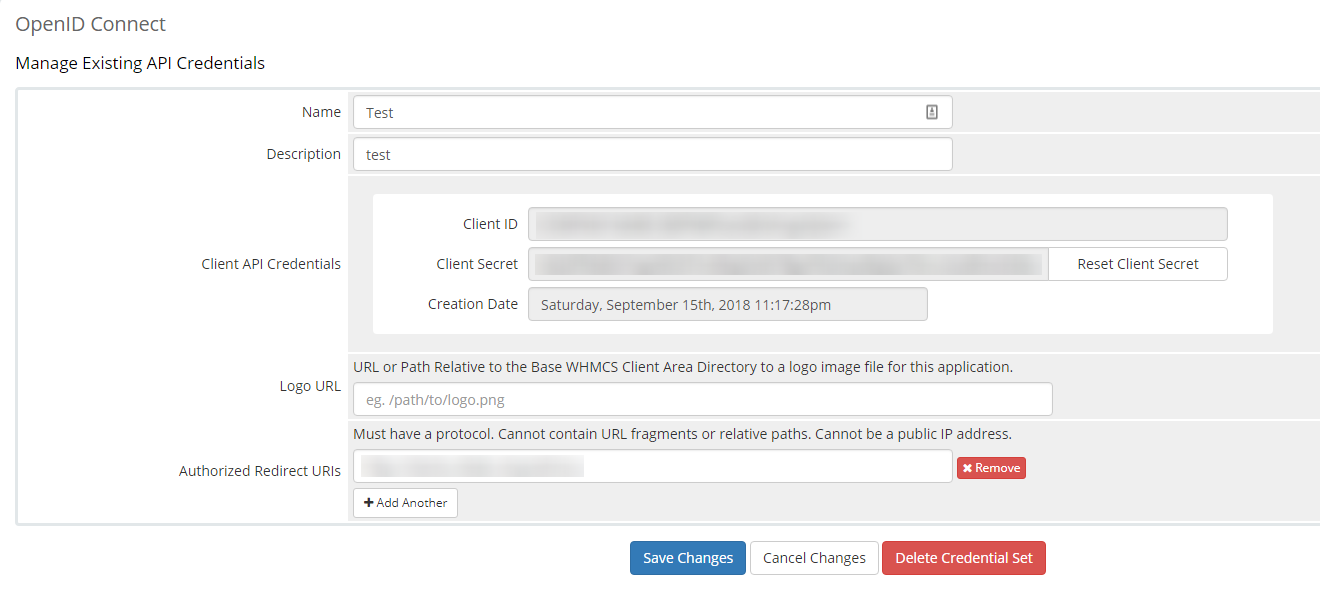This screenshot has width=1320, height=592.
Task: Click the x icon on Remove button
Action: [967, 468]
